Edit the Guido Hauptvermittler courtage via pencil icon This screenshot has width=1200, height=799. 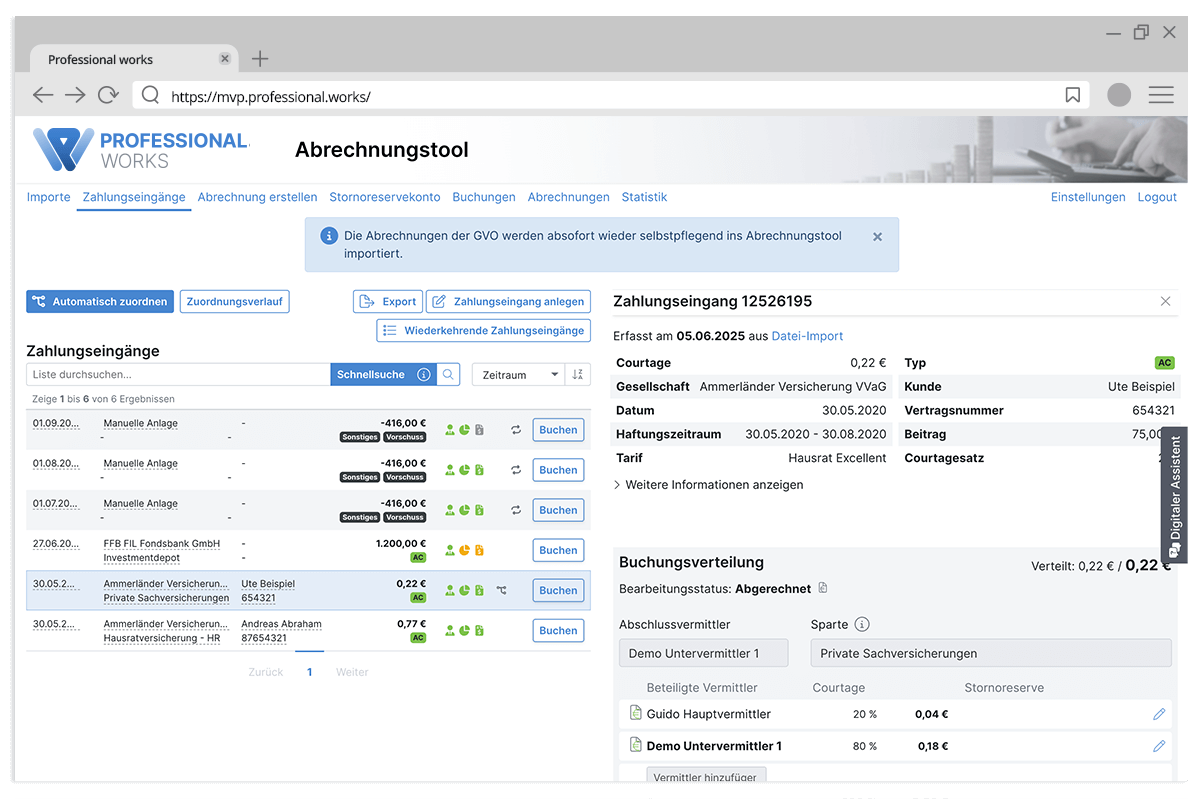tap(1159, 714)
